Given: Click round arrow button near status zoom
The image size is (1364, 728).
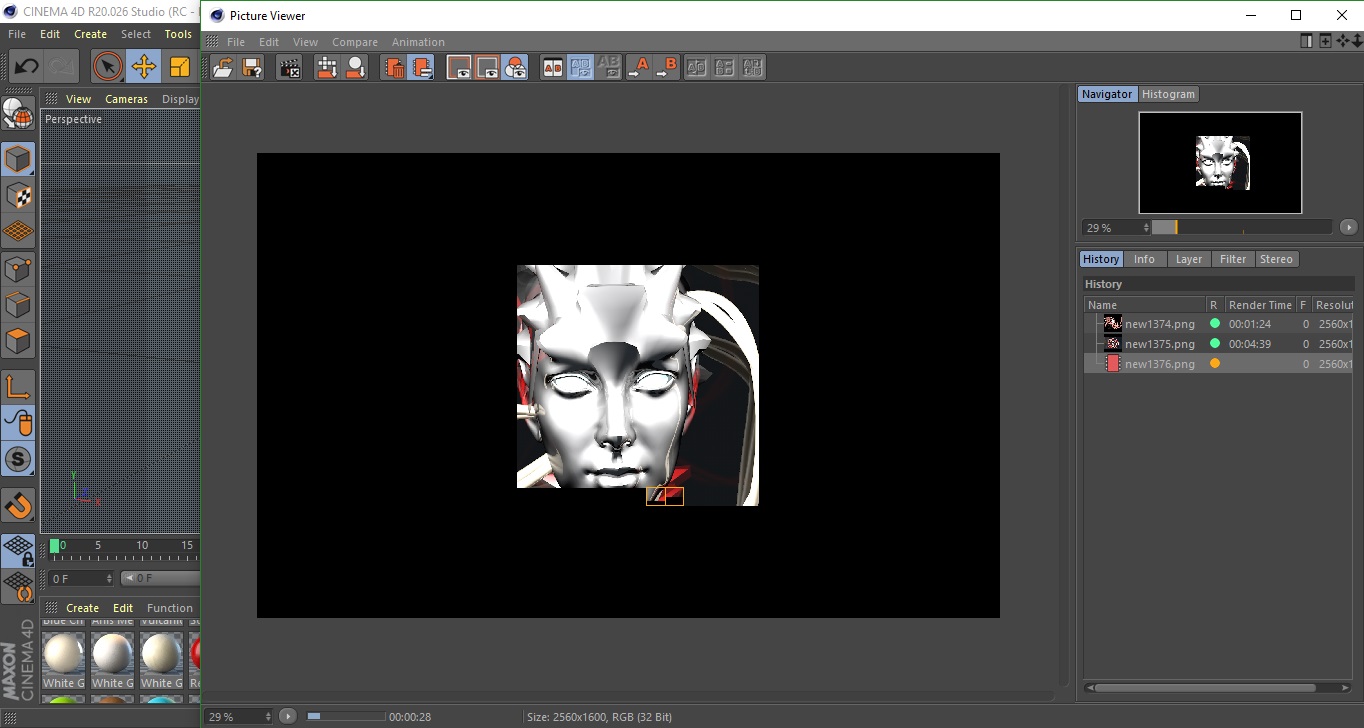Looking at the screenshot, I should pos(288,716).
